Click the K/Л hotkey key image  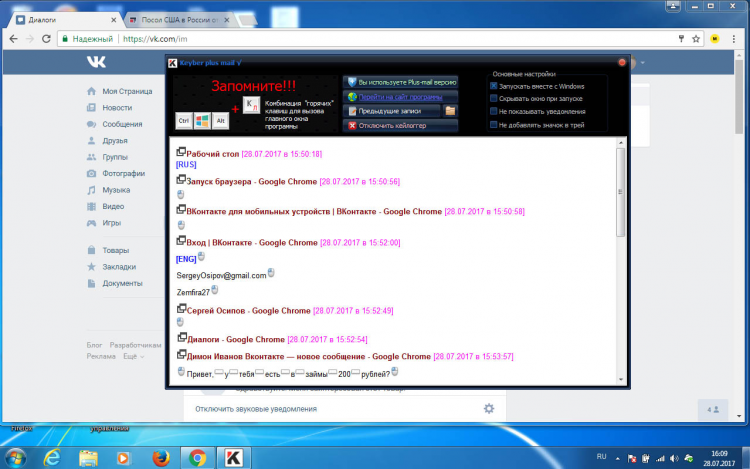(x=252, y=105)
